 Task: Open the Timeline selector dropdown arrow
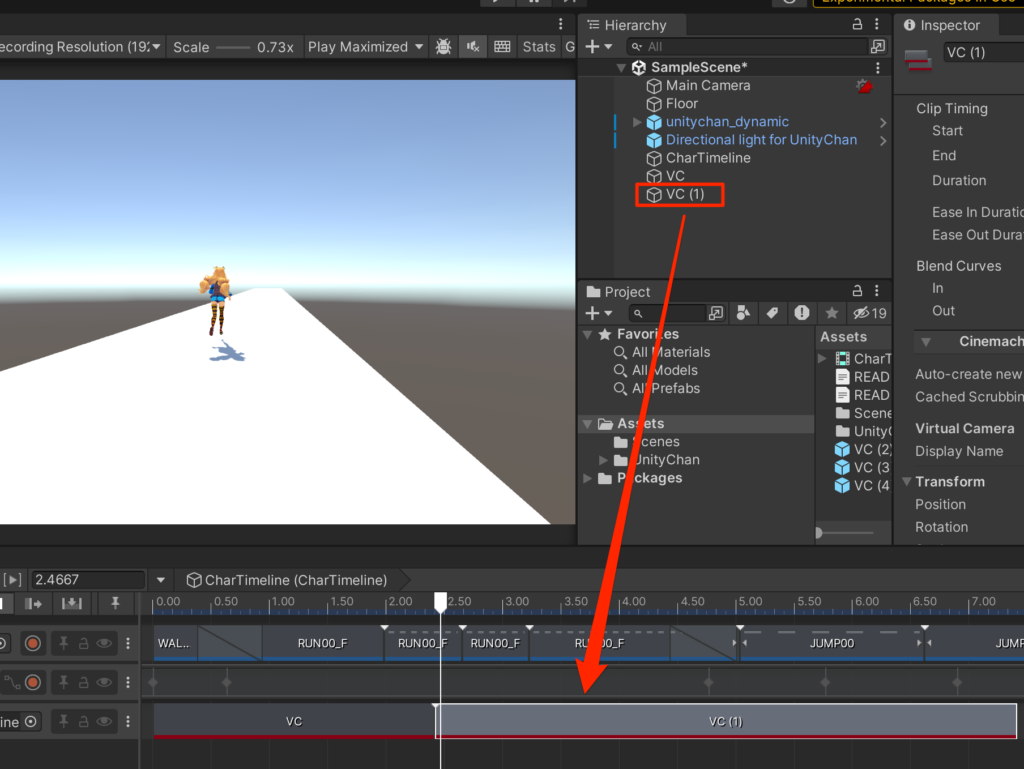[x=161, y=580]
